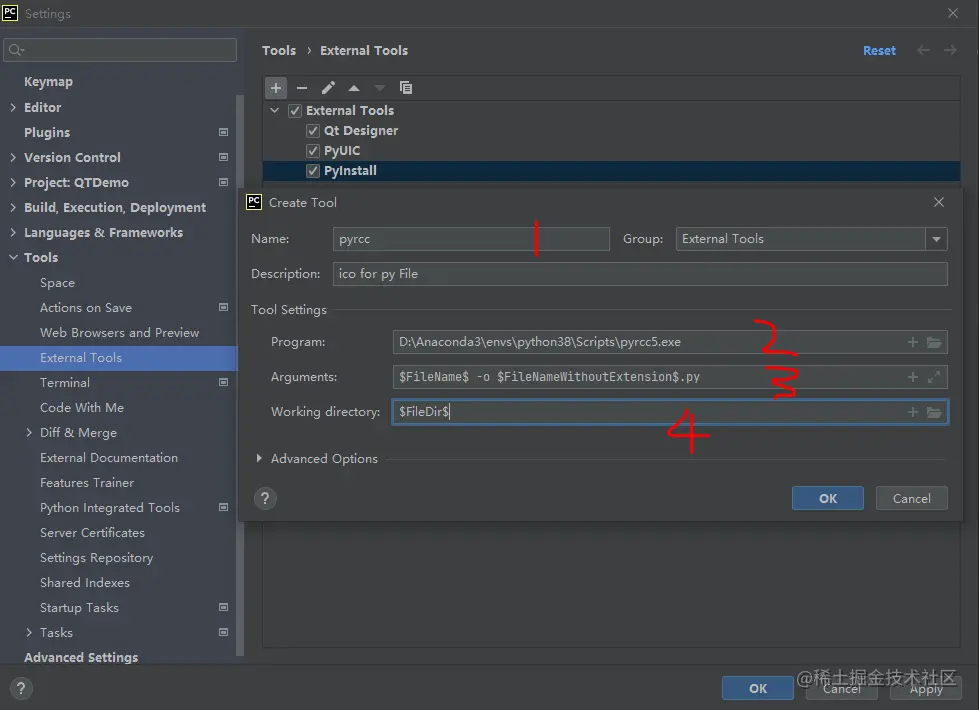Select Server Certificates settings
Screen dimensions: 979x710
click(92, 532)
